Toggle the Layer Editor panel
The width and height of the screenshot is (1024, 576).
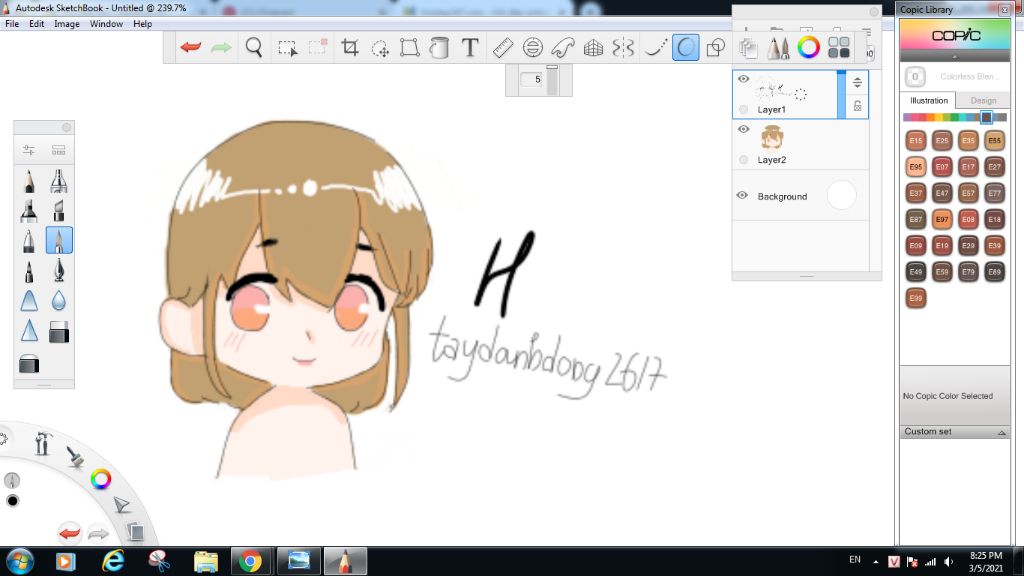point(748,48)
